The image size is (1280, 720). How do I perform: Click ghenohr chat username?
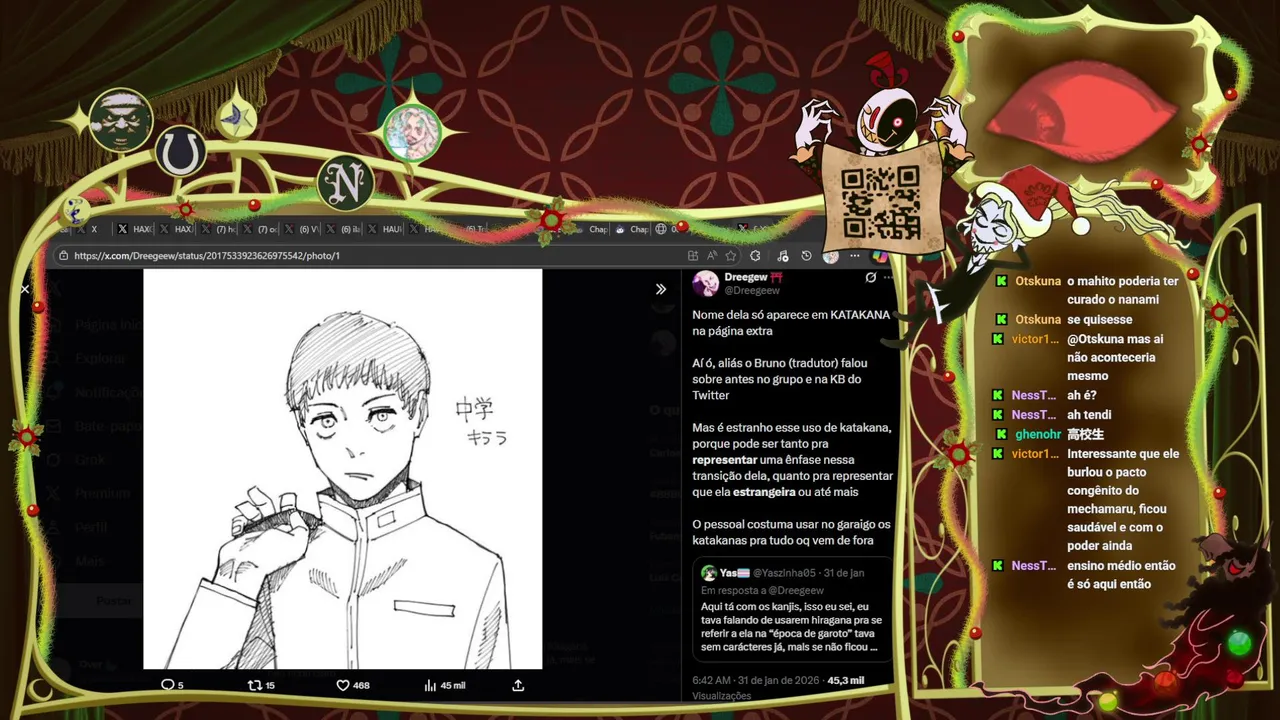1038,434
